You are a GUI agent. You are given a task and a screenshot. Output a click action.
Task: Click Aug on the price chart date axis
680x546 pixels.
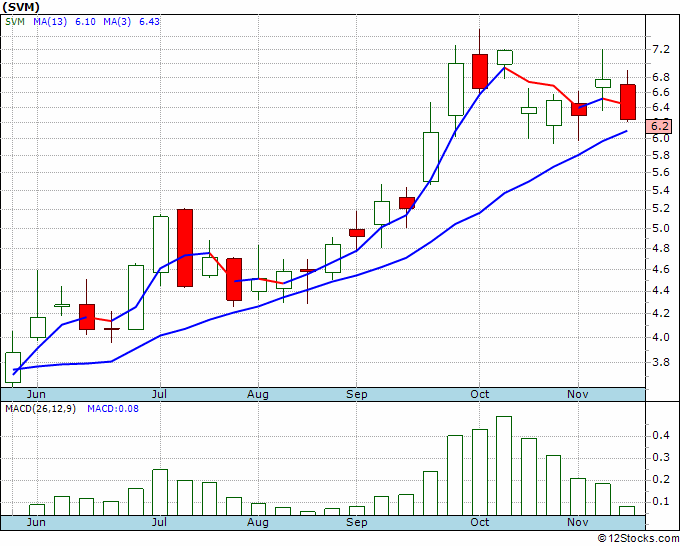pyautogui.click(x=258, y=394)
